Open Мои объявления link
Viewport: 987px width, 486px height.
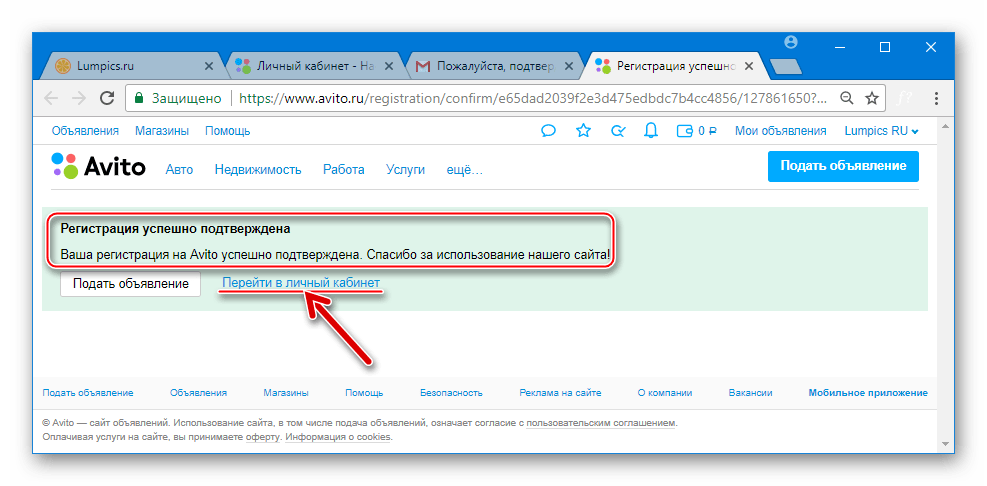click(781, 131)
